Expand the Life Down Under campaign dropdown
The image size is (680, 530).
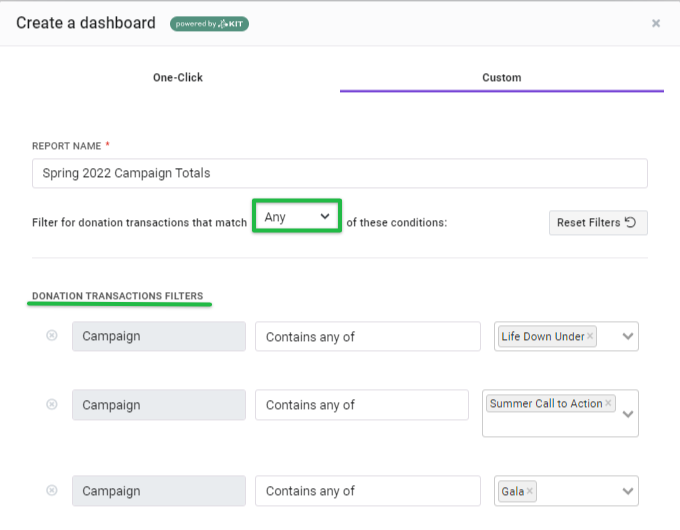coord(628,336)
